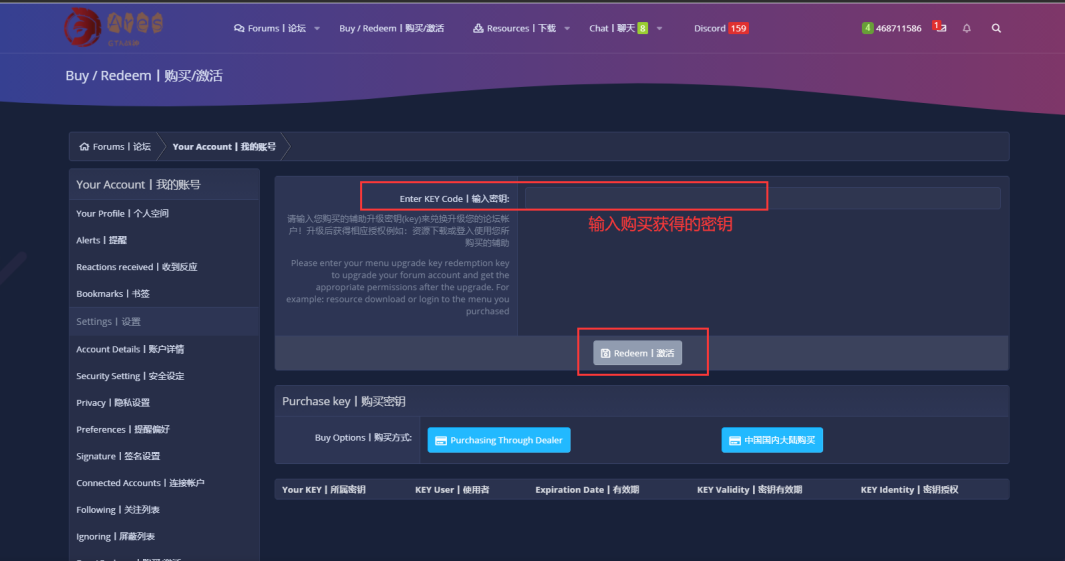Viewport: 1065px width, 561px height.
Task: Open the alerts bell icon
Action: tap(967, 29)
